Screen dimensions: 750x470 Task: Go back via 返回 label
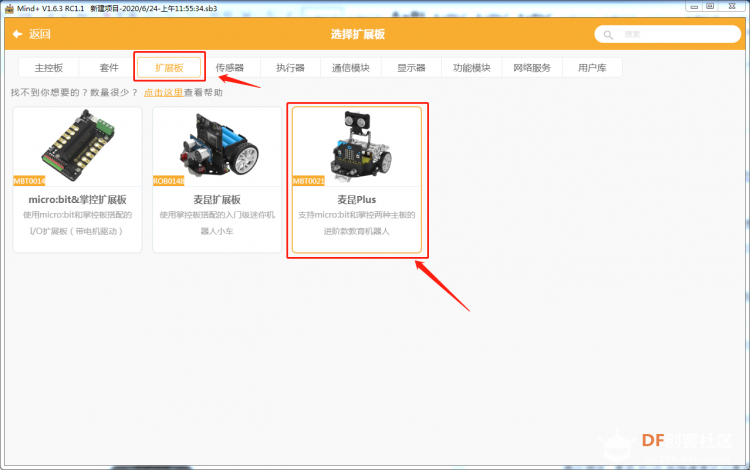[x=40, y=34]
